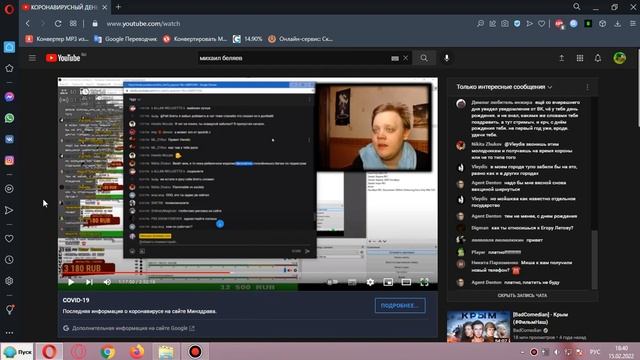Open the speed dial start page

coord(73,24)
